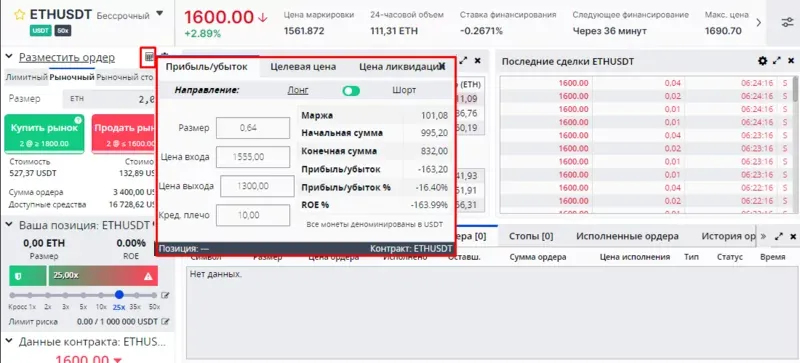
Task: Select Шорт direction in calculator
Action: click(404, 90)
